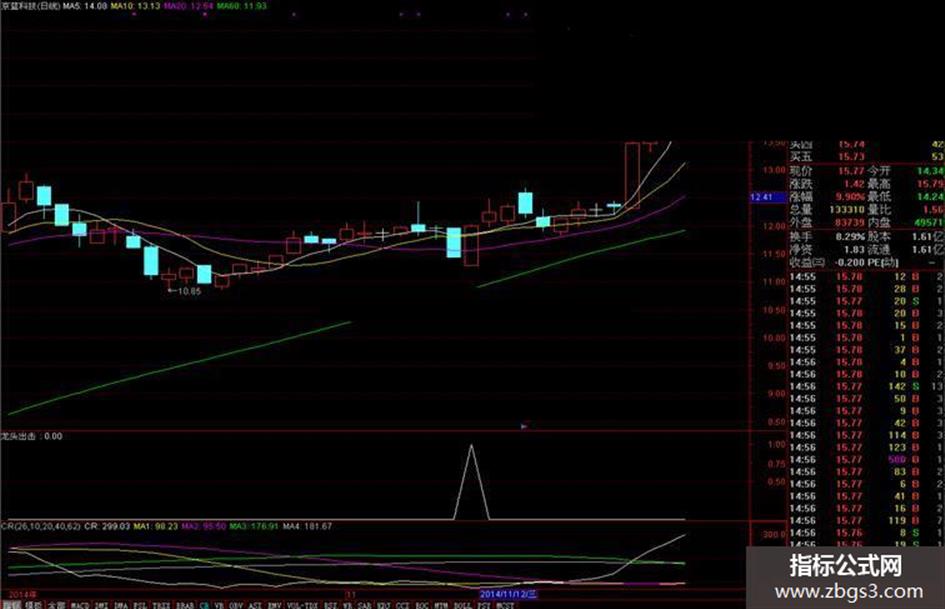This screenshot has width=945, height=609.
Task: Click the 10.85 low price label
Action: coord(189,291)
